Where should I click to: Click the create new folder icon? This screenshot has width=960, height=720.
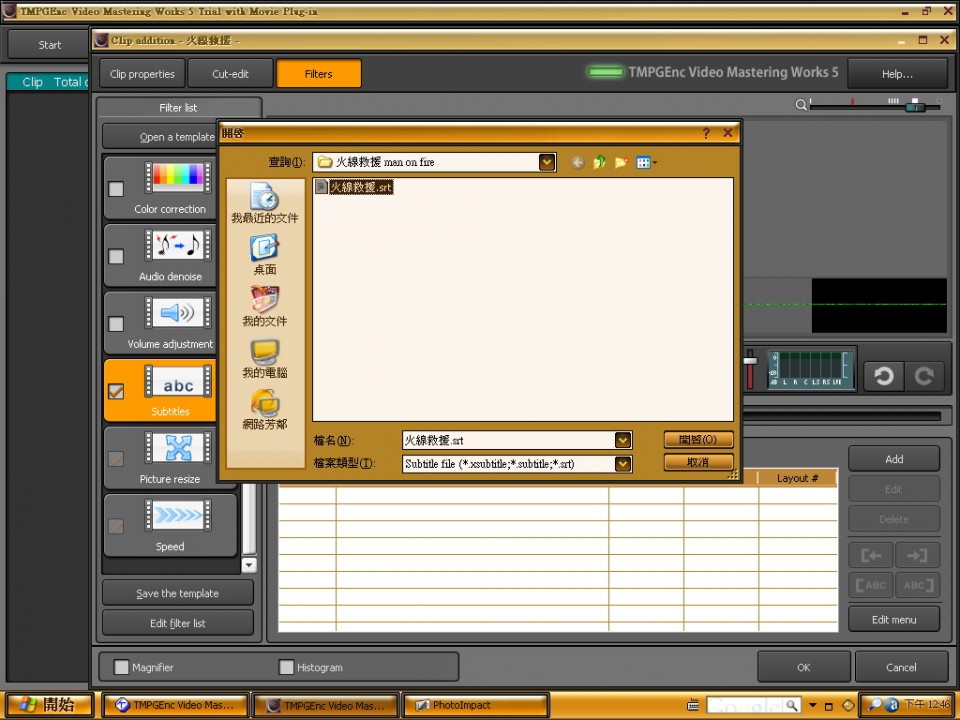click(621, 162)
